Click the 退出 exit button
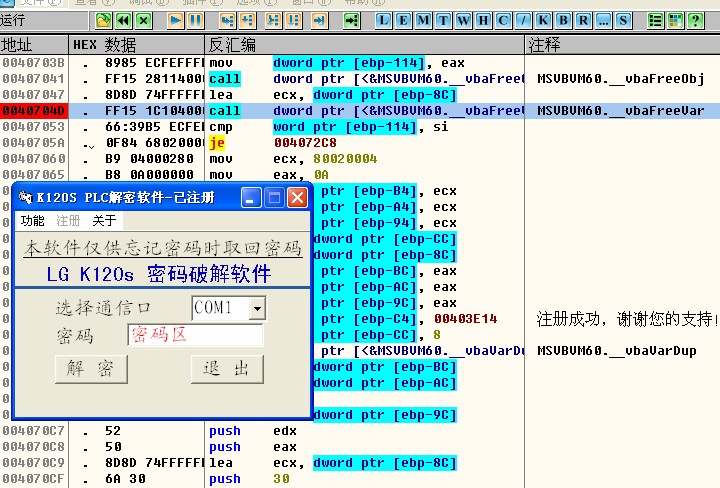 [227, 369]
